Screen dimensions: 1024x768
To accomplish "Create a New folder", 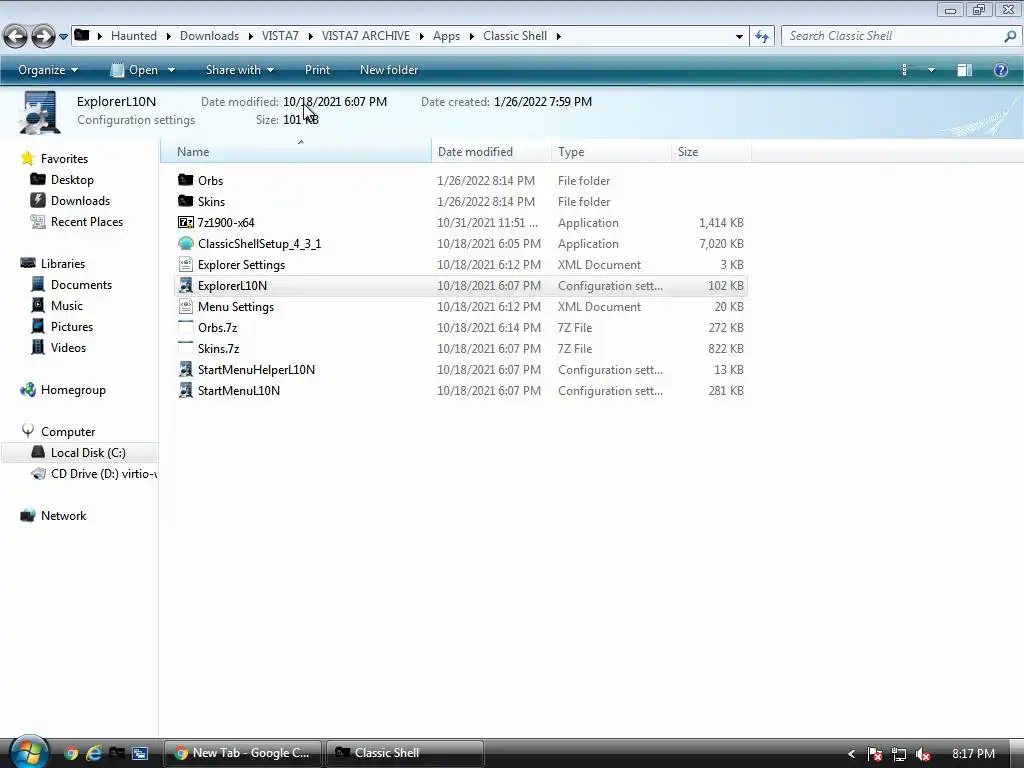I will click(389, 70).
